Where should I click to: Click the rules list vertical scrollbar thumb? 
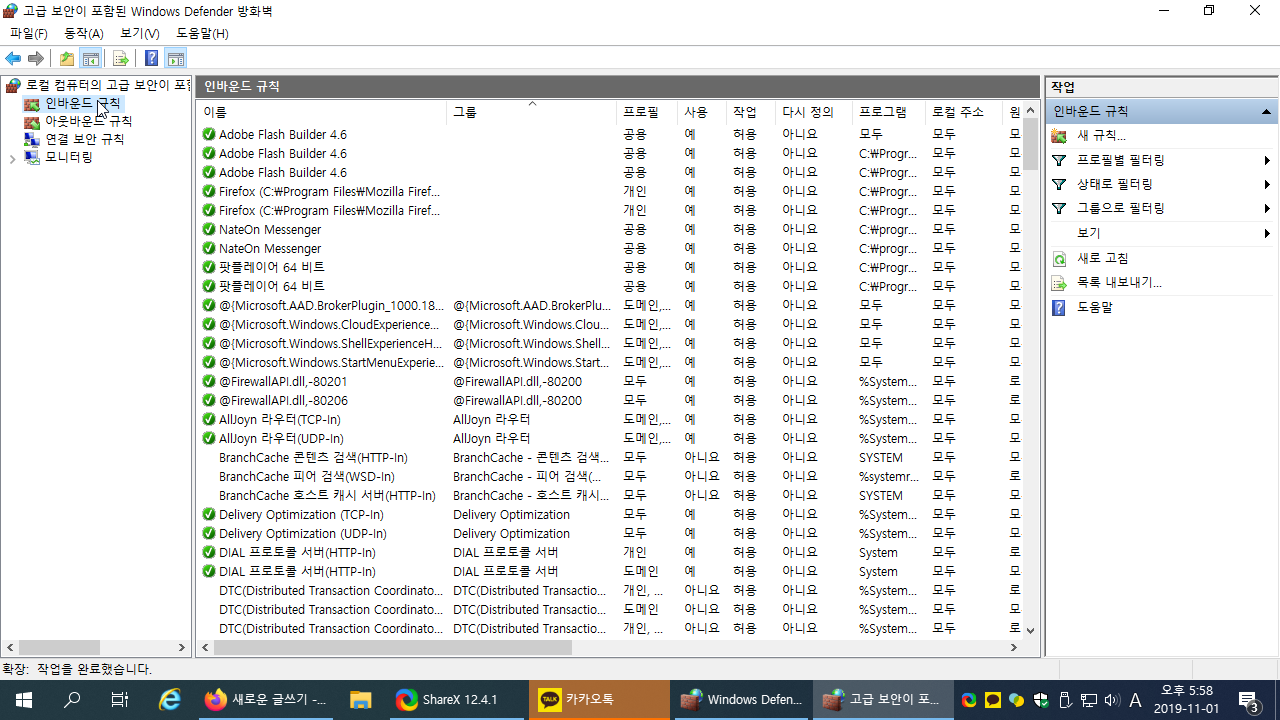pos(1030,144)
